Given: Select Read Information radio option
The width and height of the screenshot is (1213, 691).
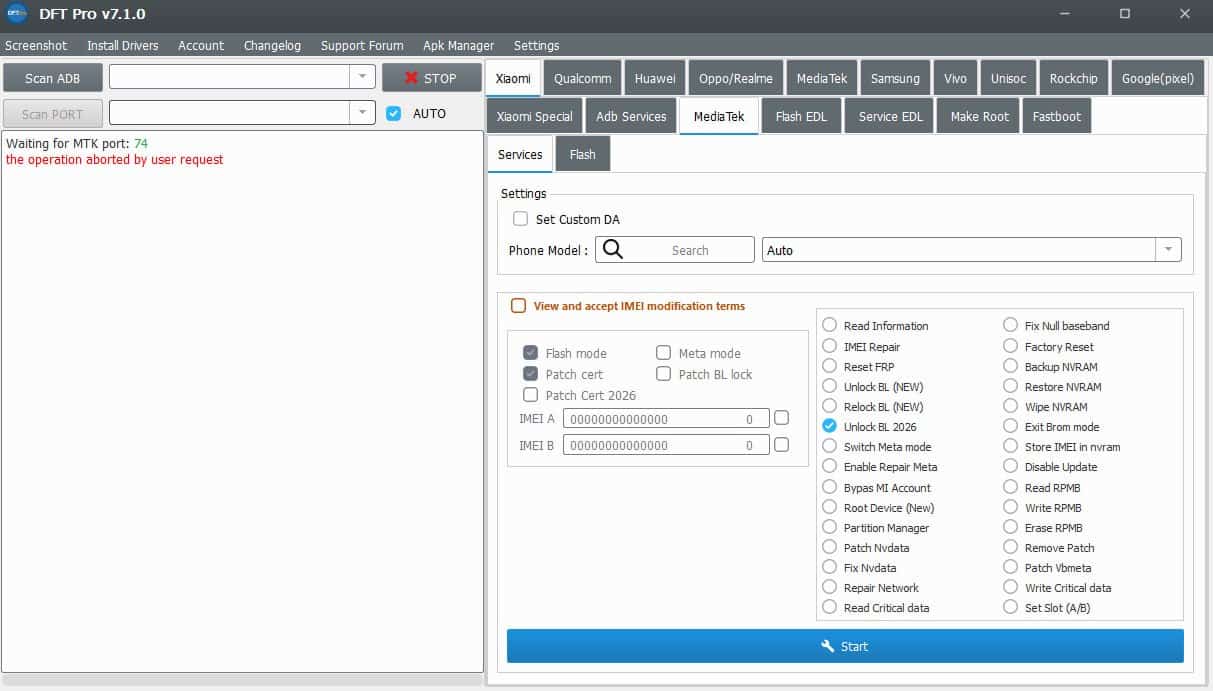Looking at the screenshot, I should (829, 325).
